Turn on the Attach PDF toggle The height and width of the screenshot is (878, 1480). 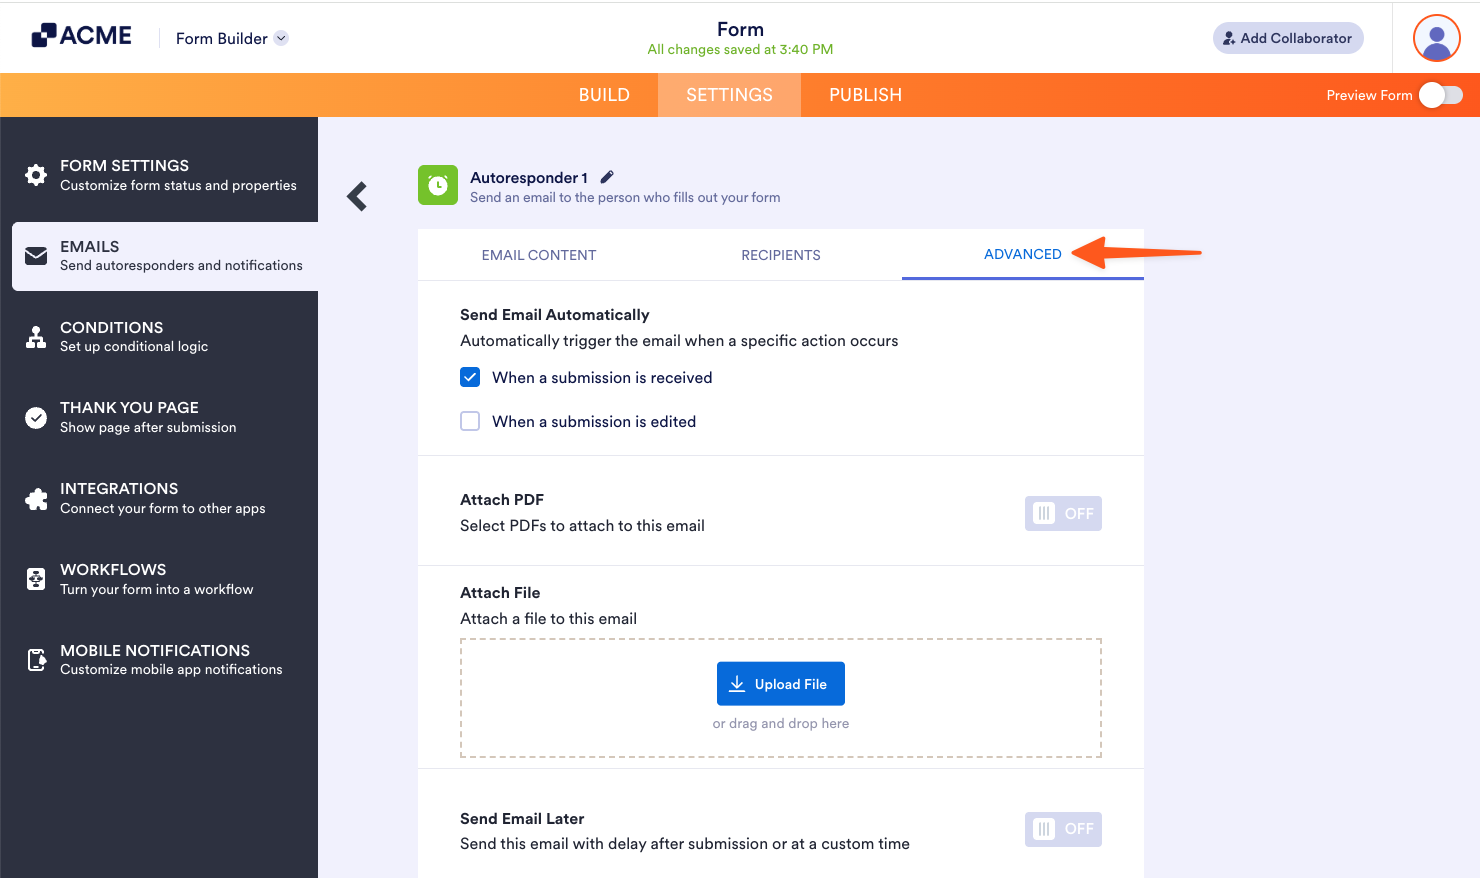coord(1063,513)
